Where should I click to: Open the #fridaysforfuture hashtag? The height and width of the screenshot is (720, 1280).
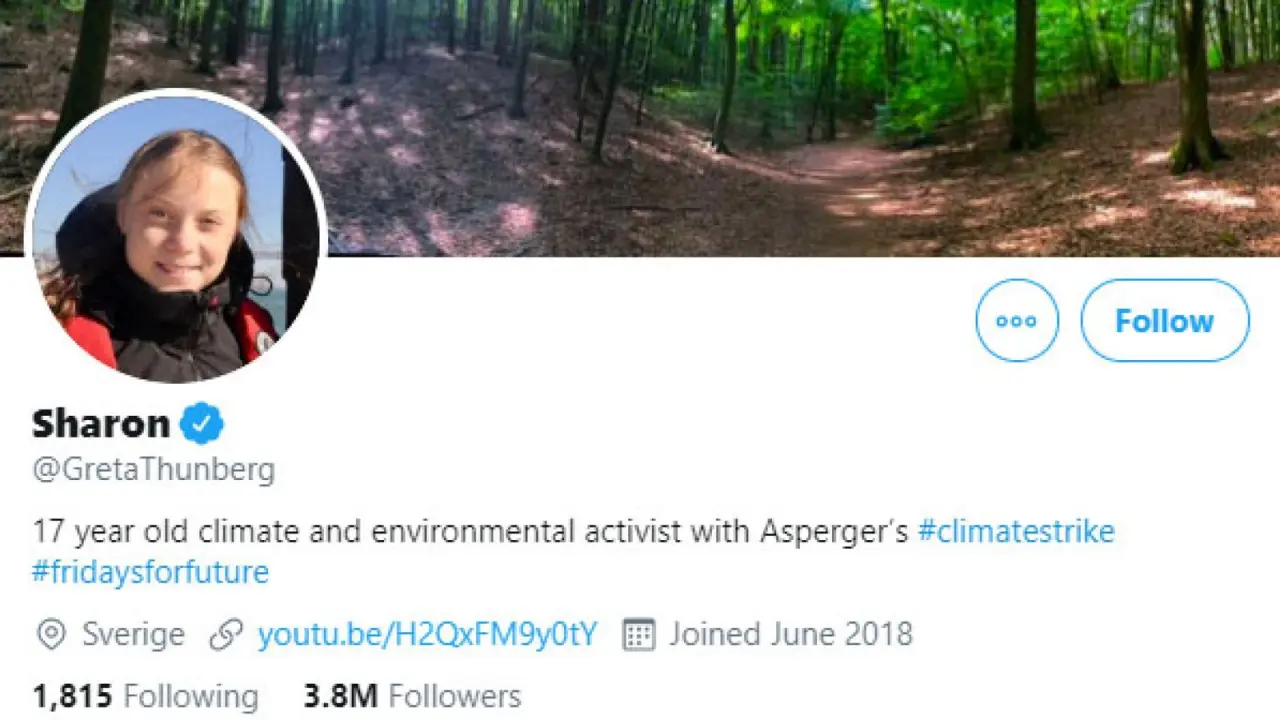[150, 572]
